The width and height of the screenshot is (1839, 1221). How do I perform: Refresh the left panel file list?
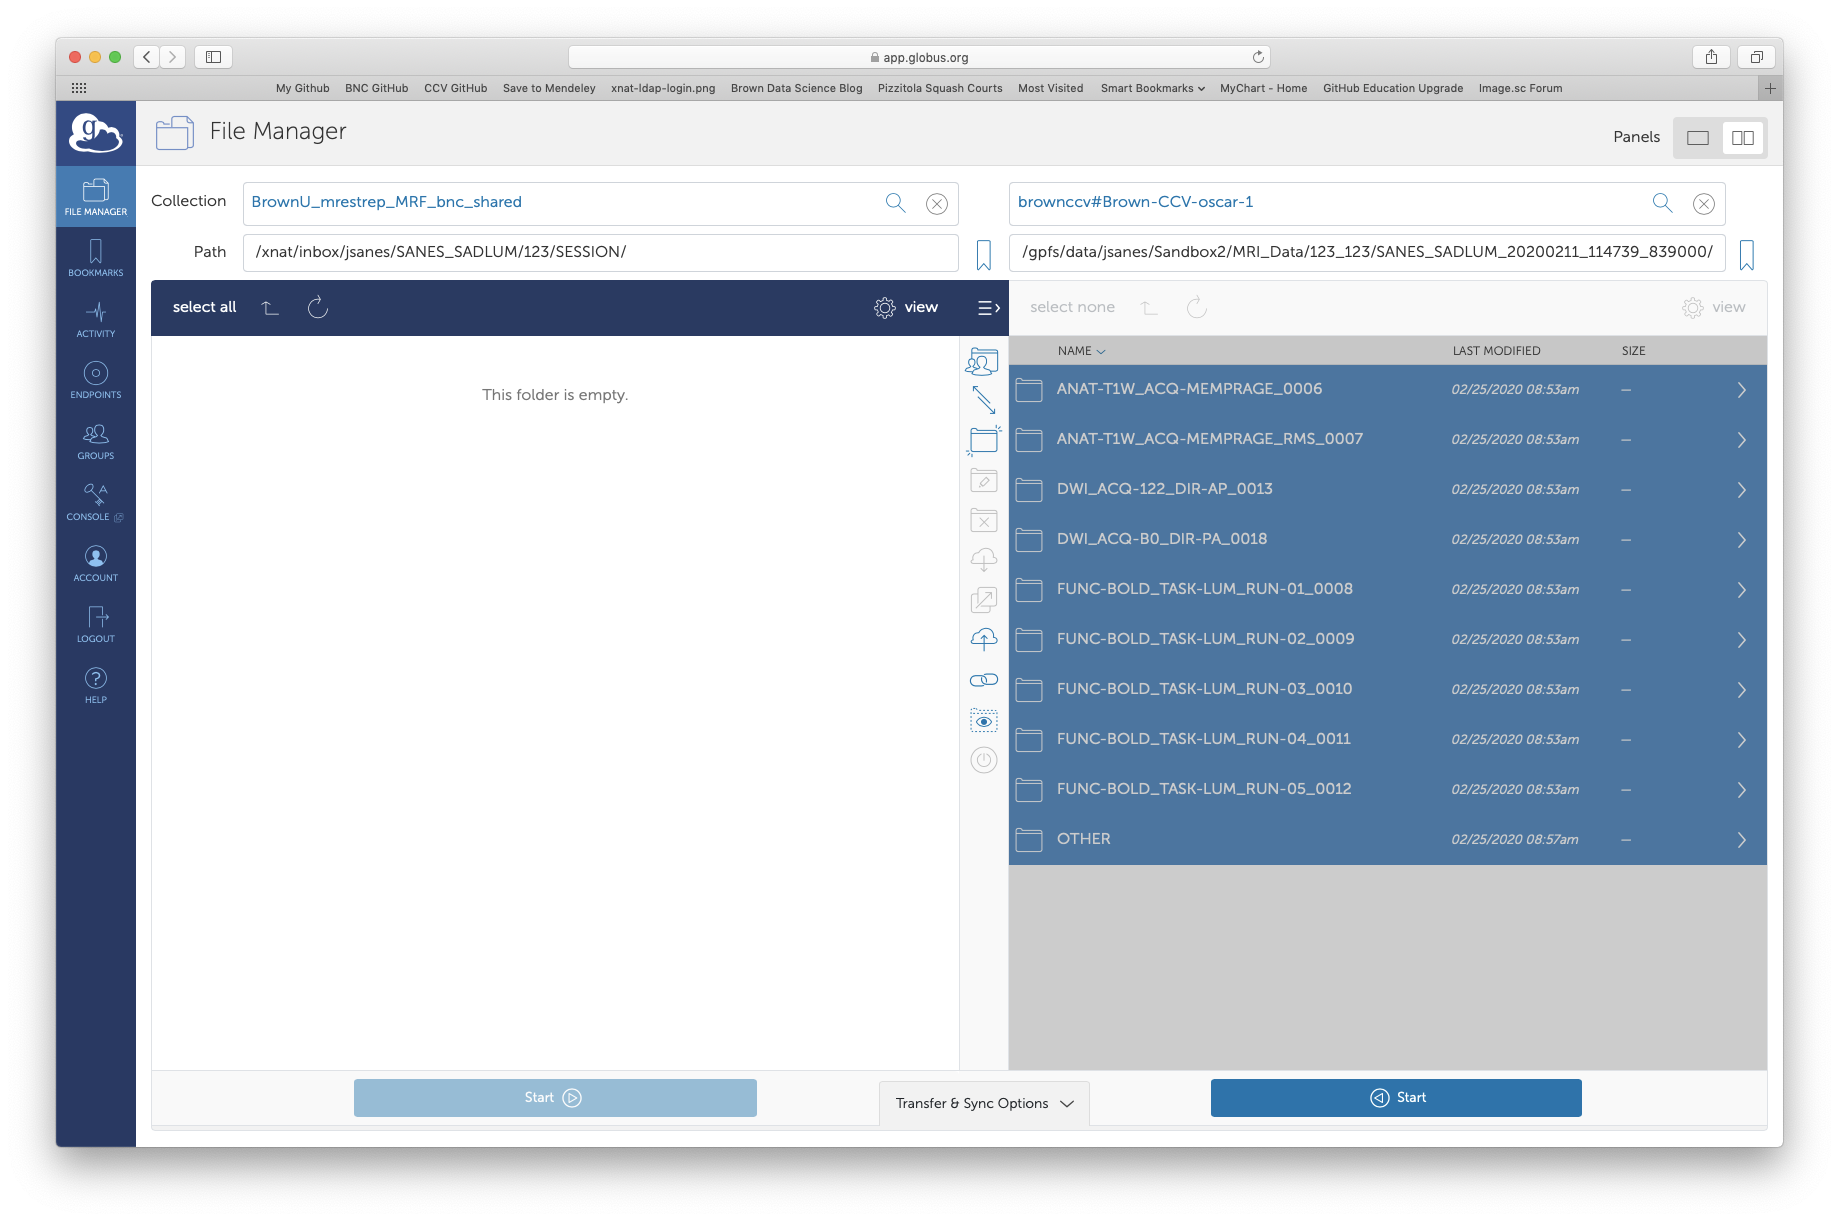pos(318,307)
